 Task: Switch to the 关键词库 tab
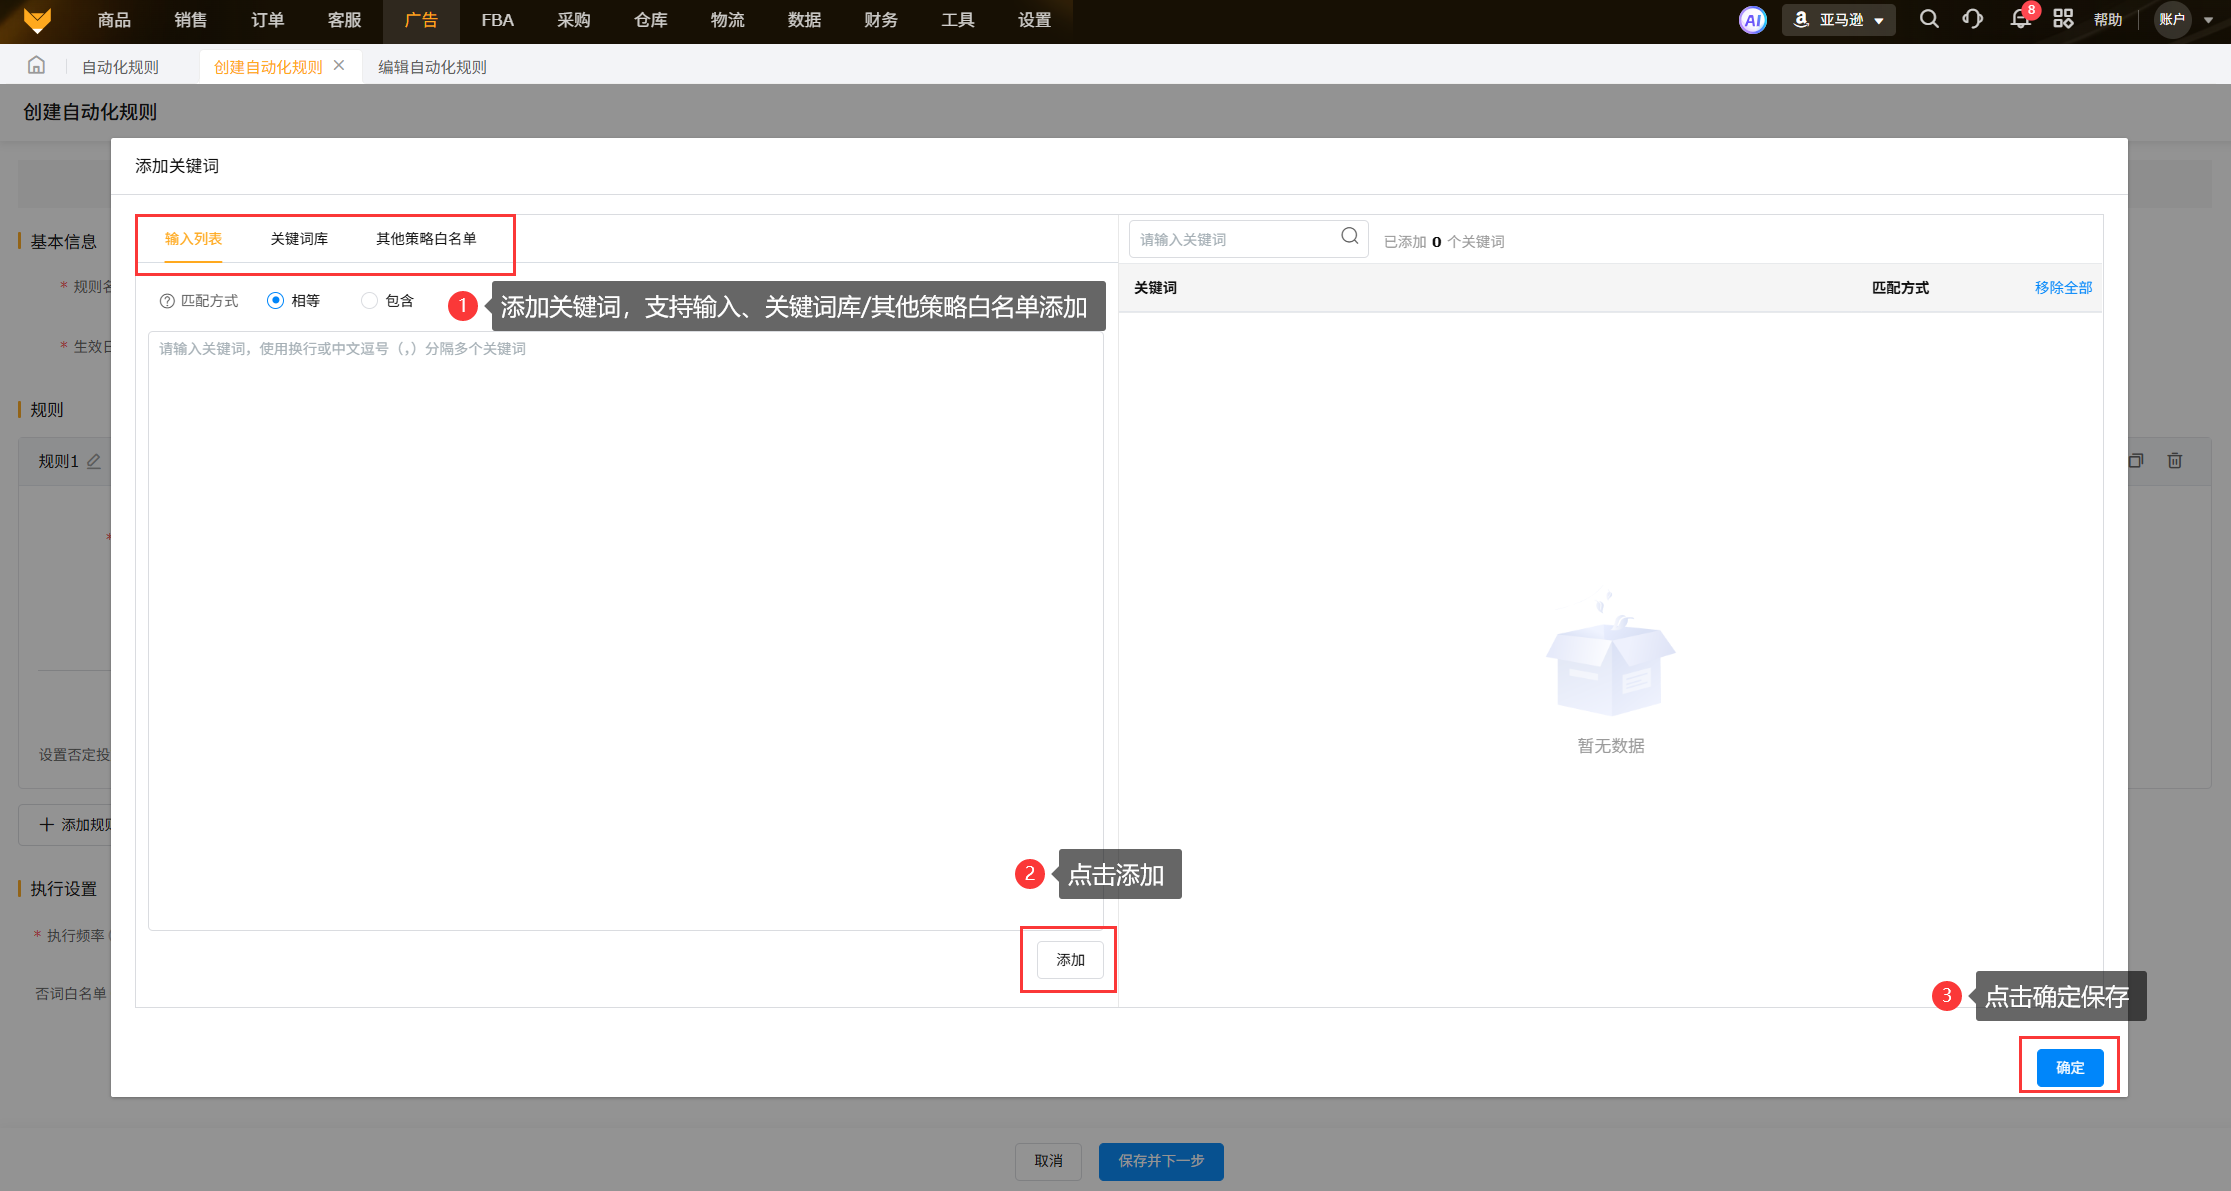point(299,239)
